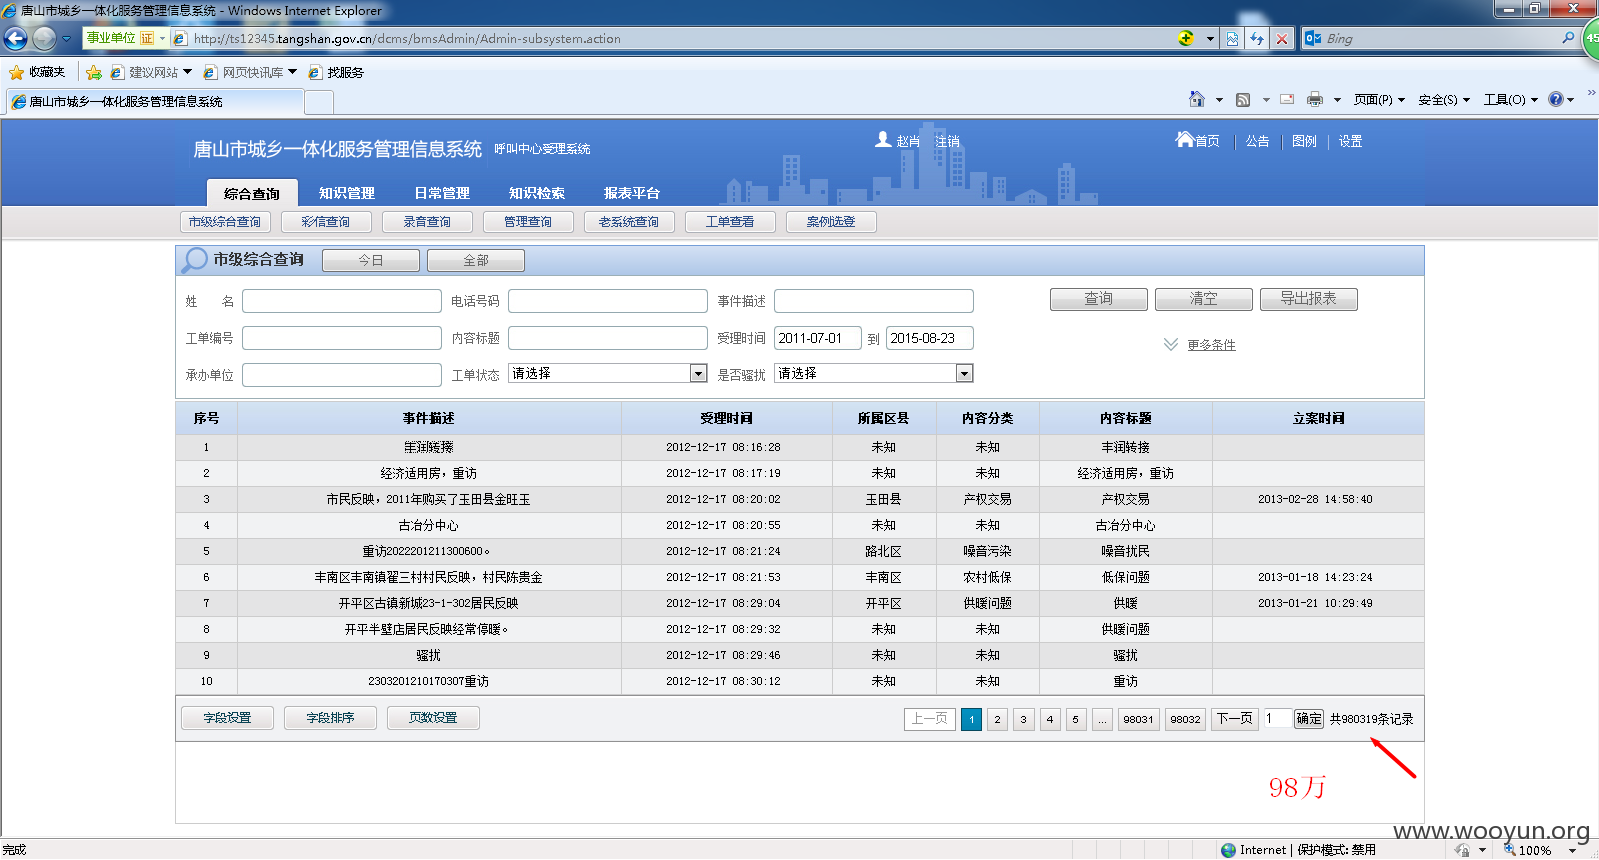Click the 今日 filter button
This screenshot has height=860, width=1599.
pyautogui.click(x=371, y=260)
